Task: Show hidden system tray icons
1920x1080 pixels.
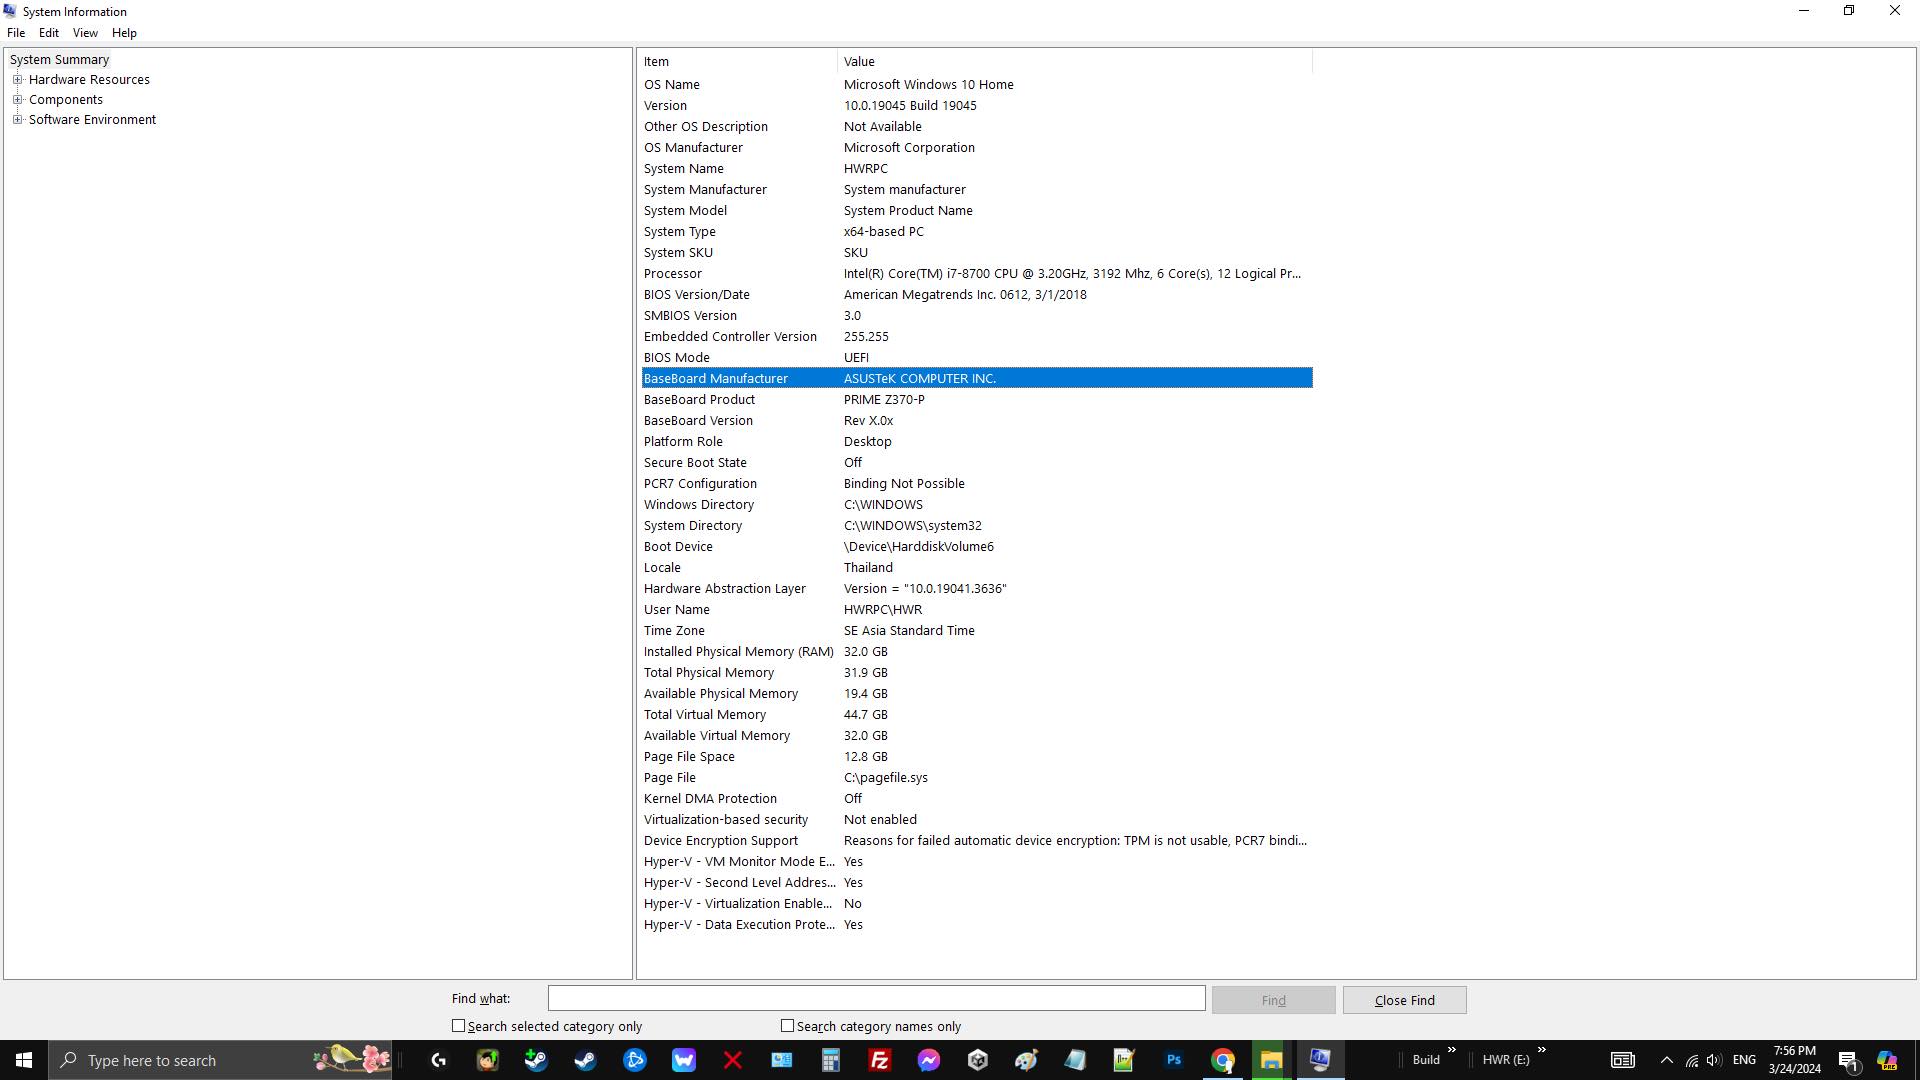Action: coord(1666,1060)
